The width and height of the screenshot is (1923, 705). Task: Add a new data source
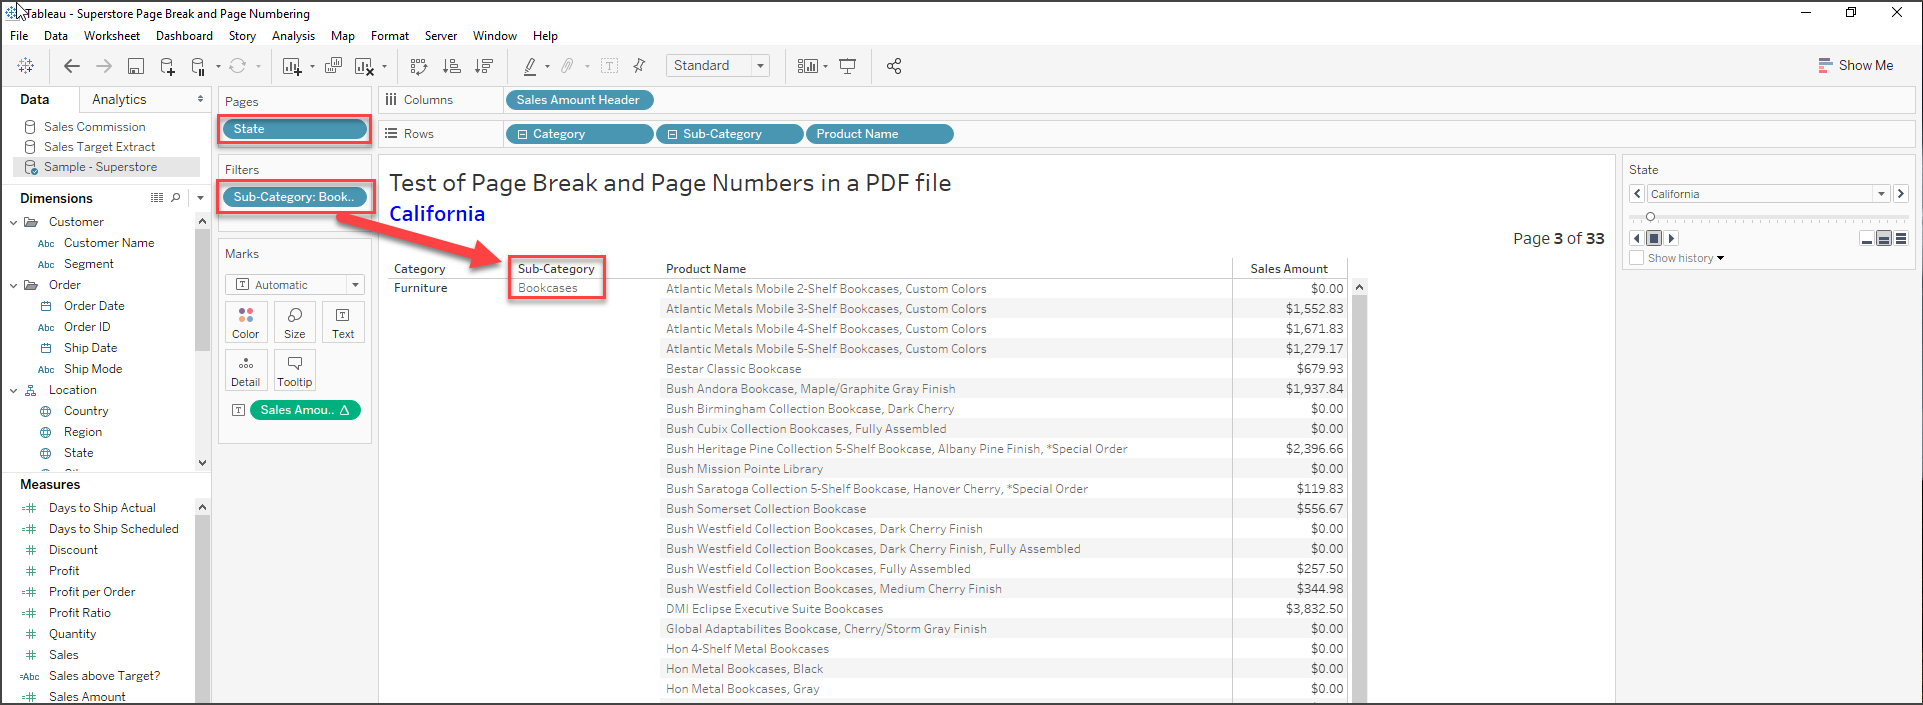(x=167, y=66)
